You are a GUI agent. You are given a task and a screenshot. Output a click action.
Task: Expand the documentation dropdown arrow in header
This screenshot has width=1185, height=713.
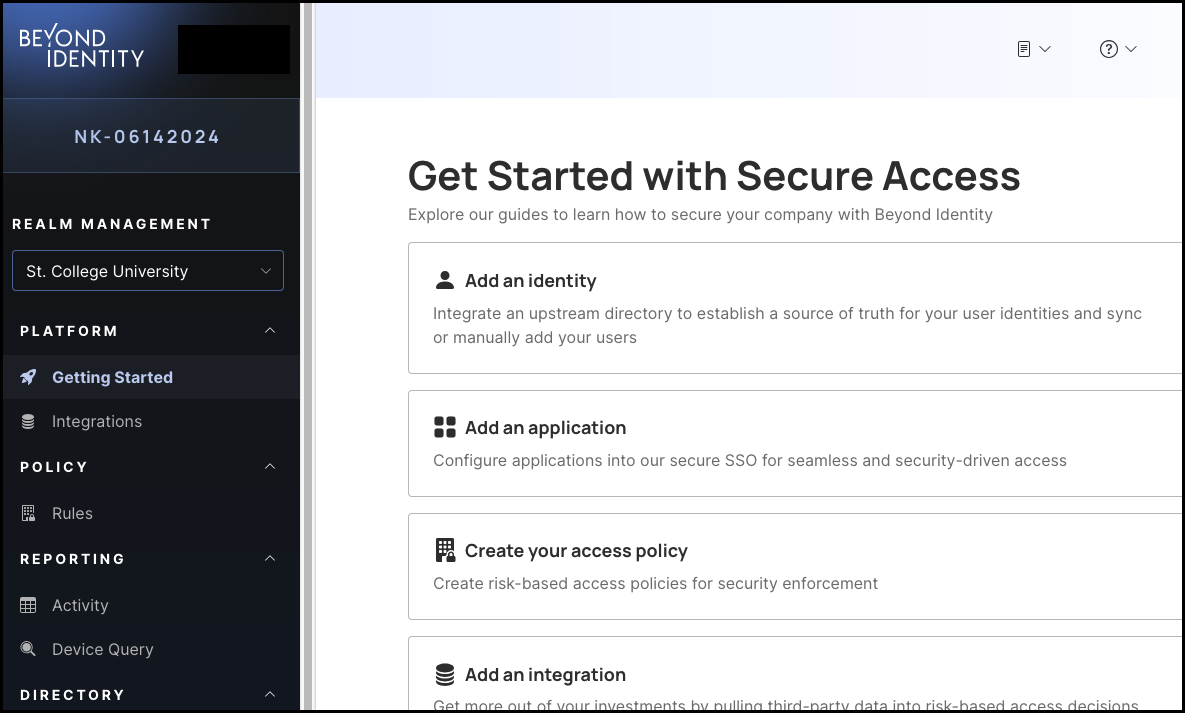1045,49
